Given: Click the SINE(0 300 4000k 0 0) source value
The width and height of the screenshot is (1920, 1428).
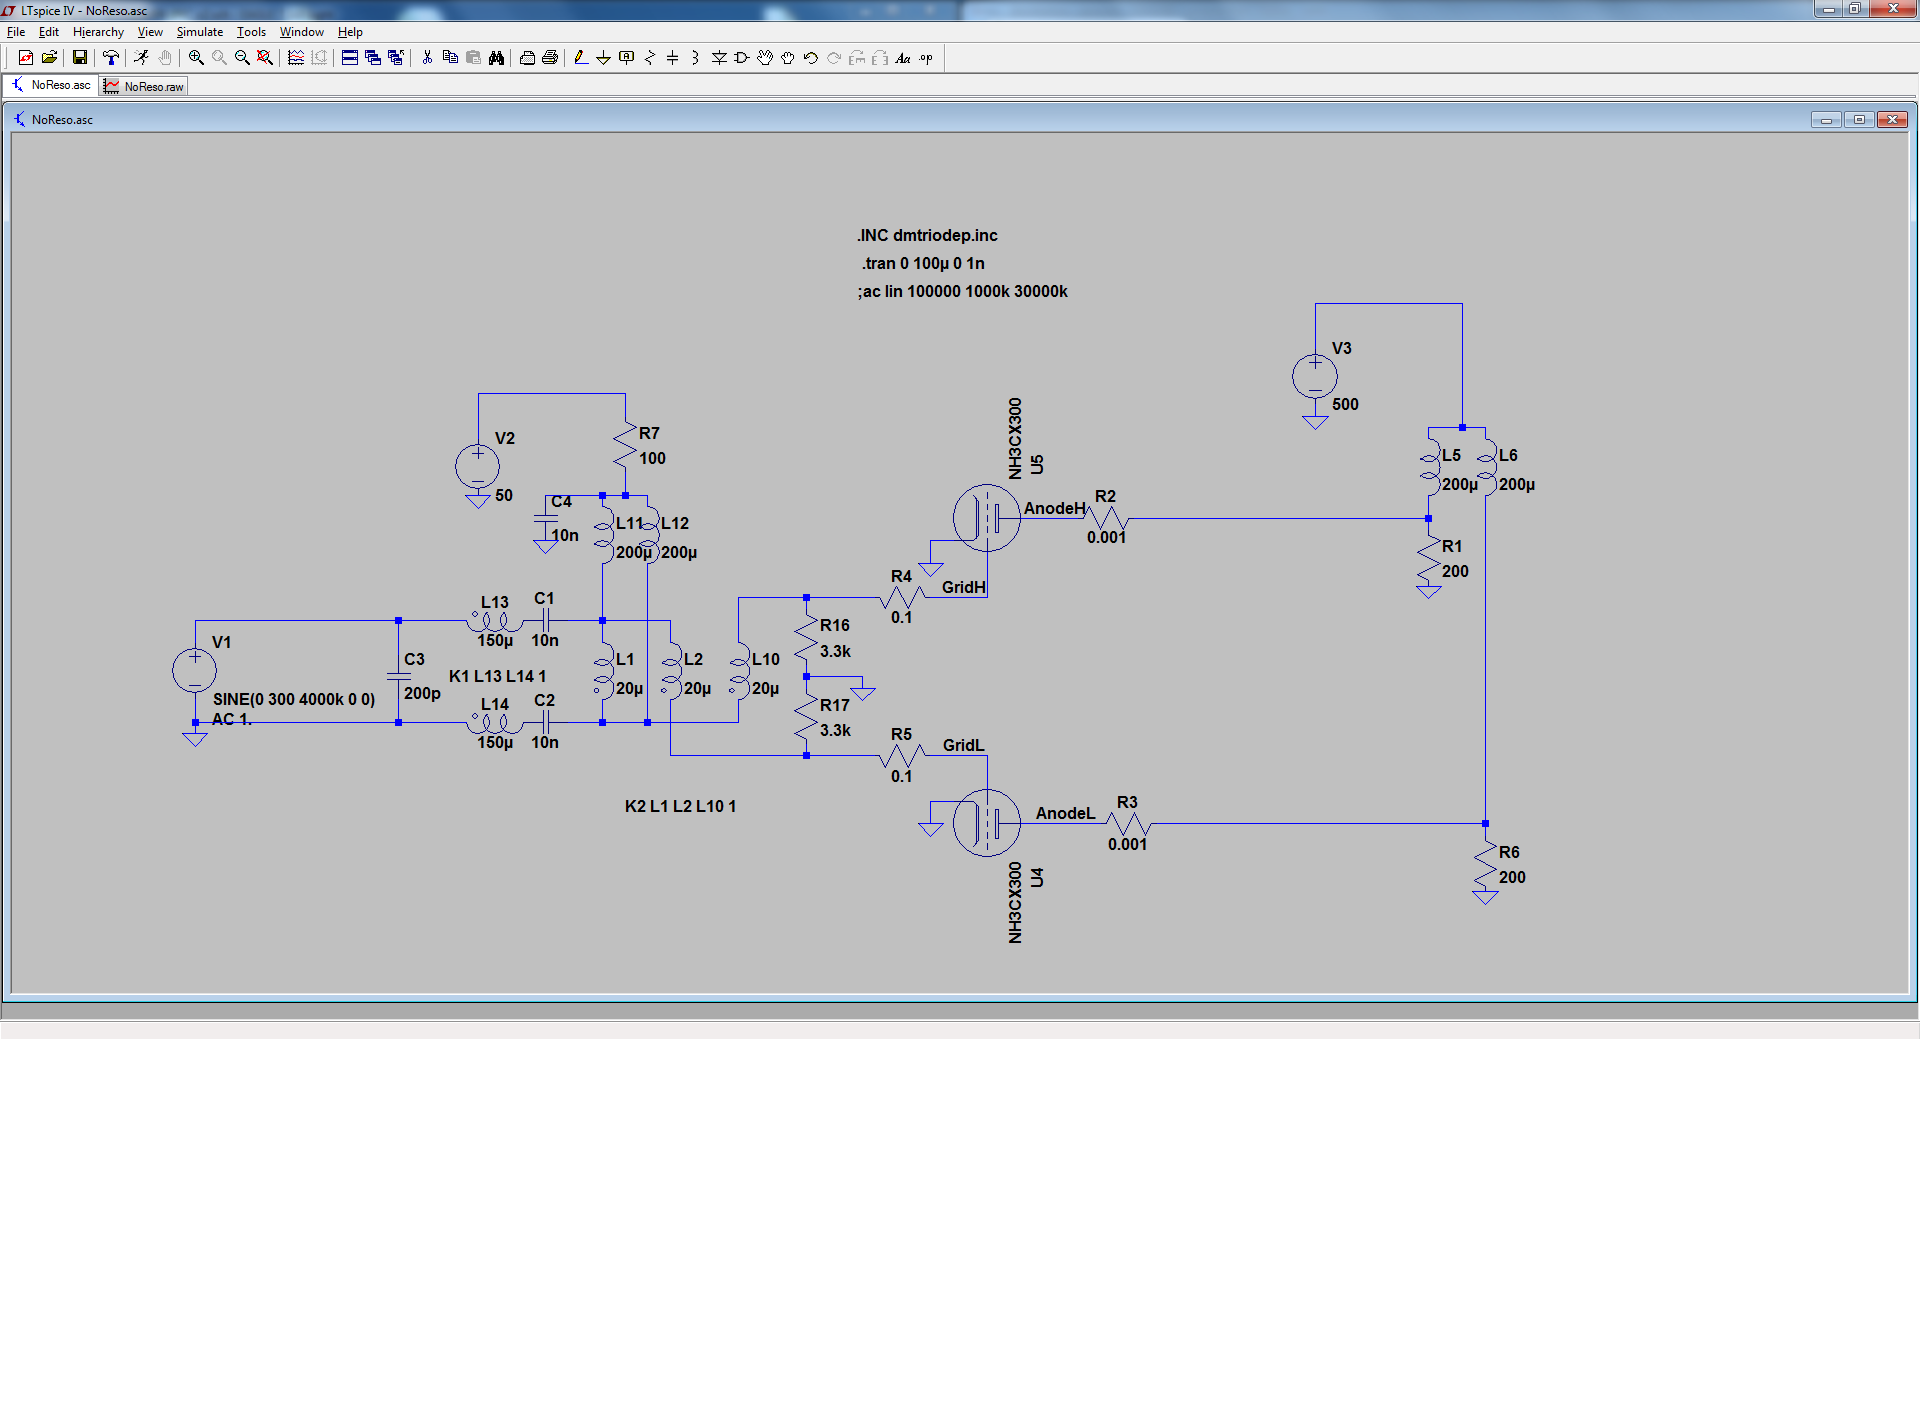Looking at the screenshot, I should coord(294,699).
